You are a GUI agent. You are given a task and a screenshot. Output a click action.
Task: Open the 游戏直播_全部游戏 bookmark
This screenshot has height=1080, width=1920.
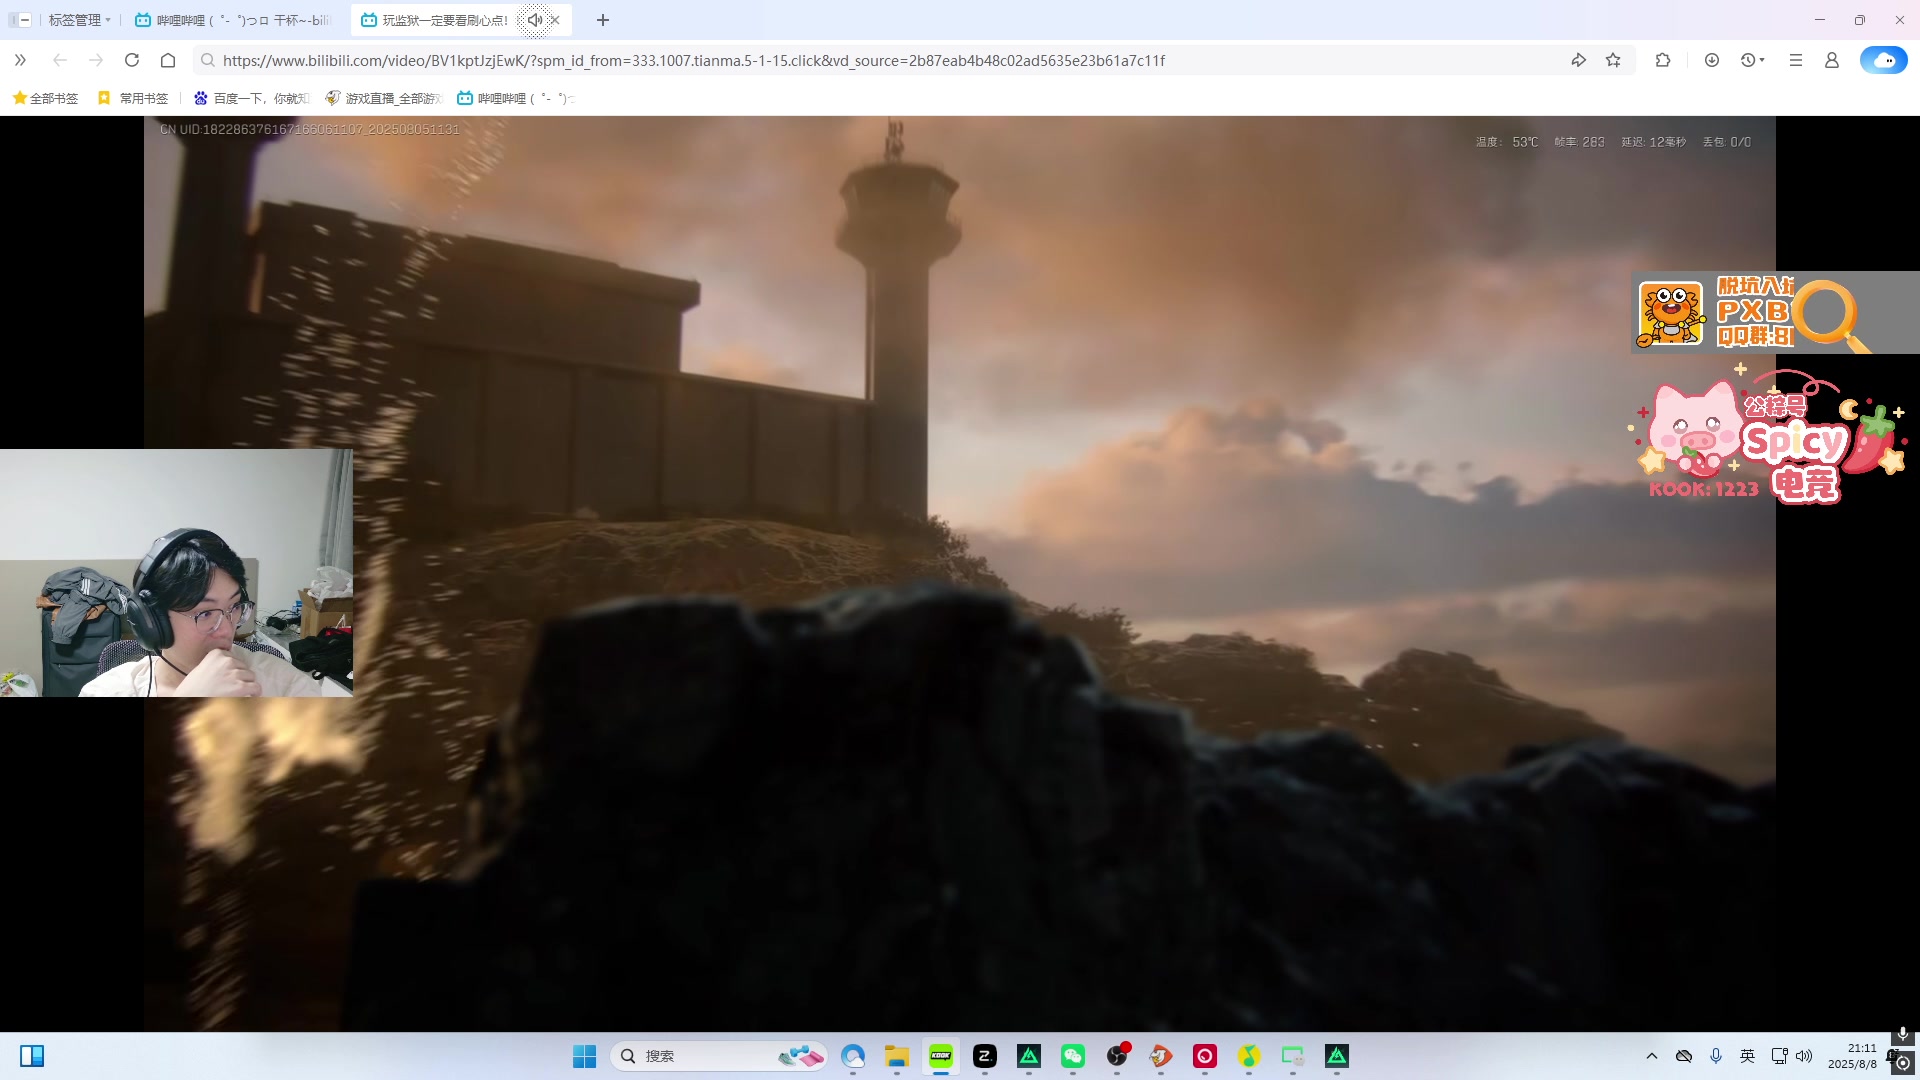tap(384, 98)
